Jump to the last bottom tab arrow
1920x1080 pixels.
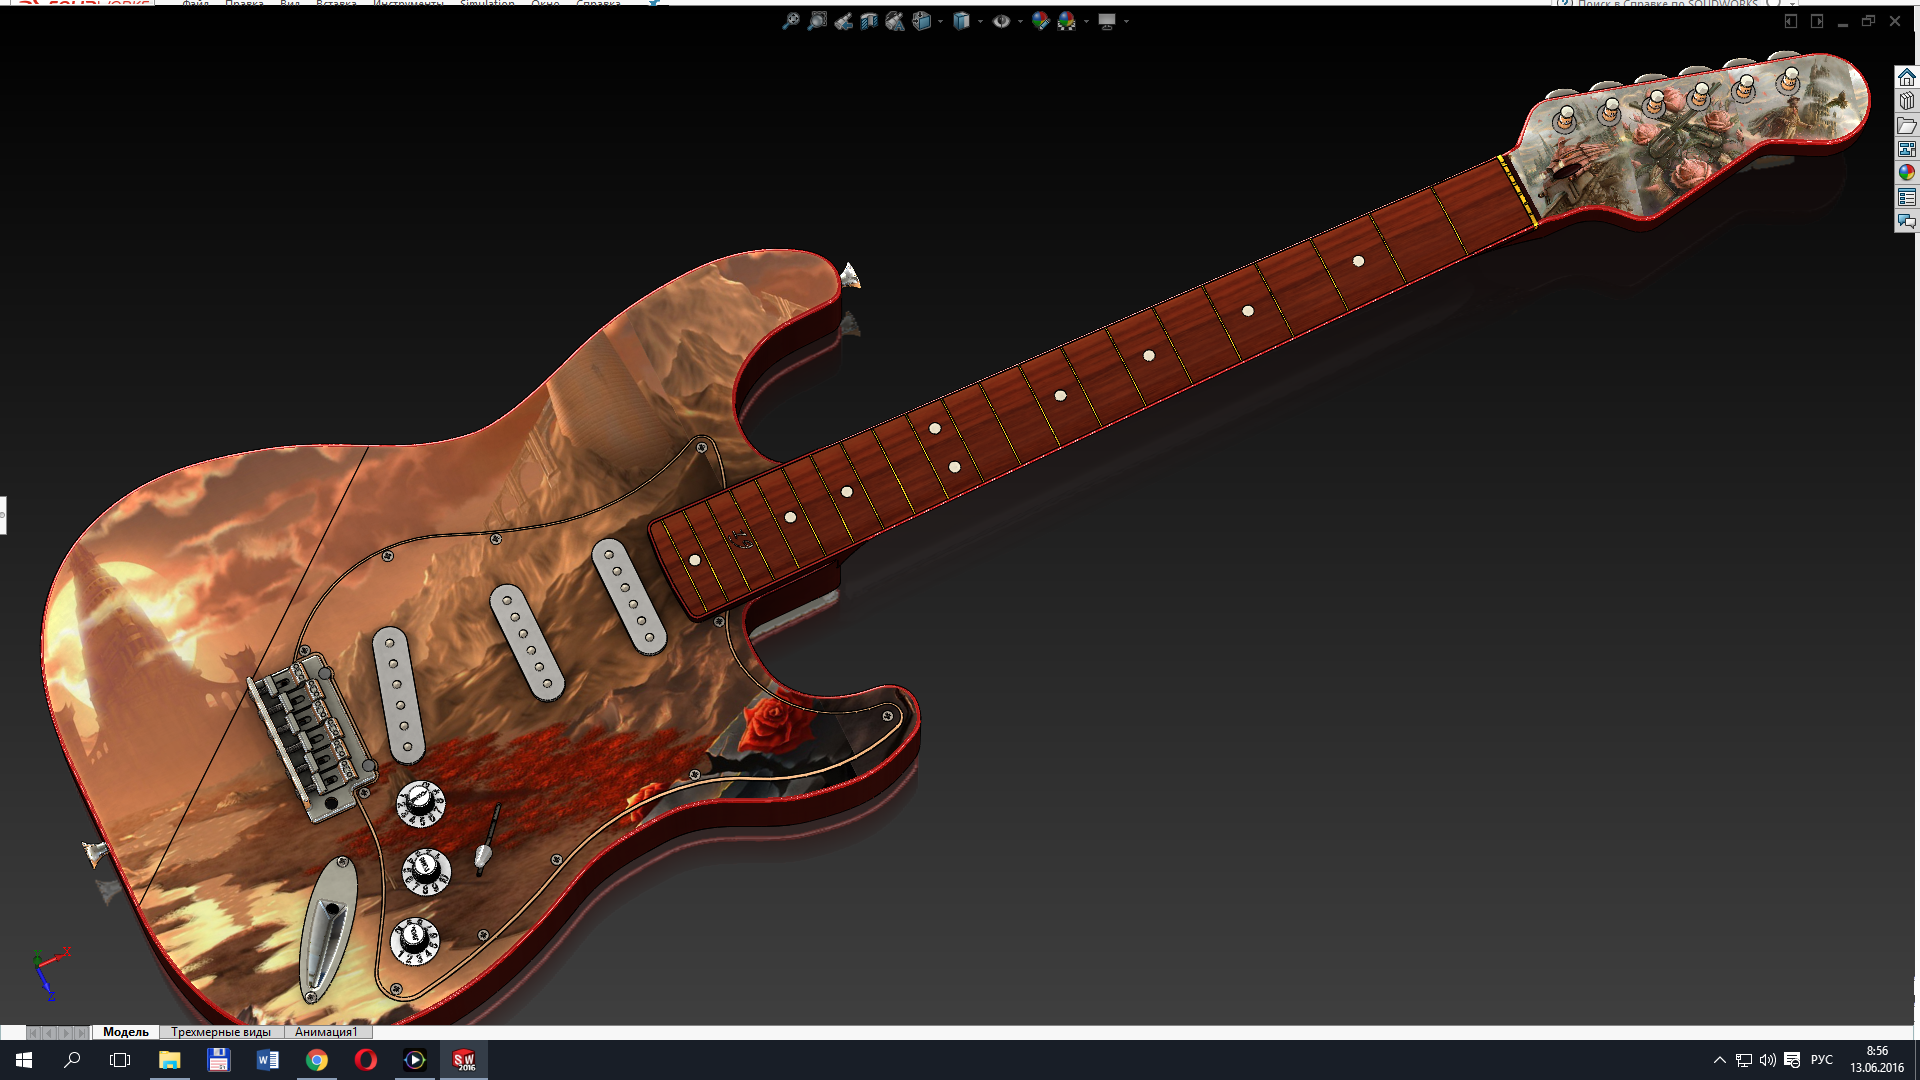(82, 1032)
